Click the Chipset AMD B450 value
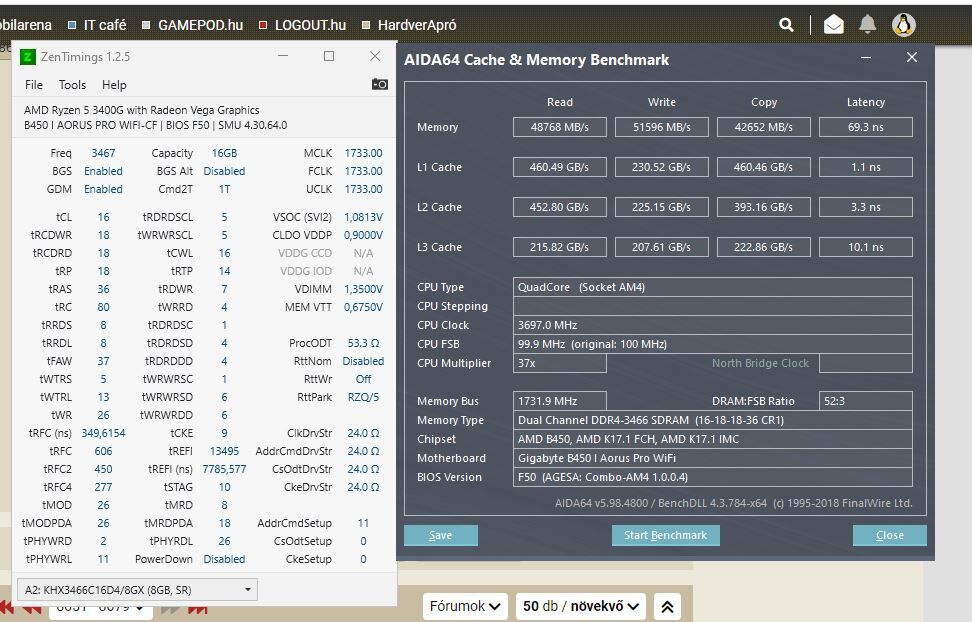972x622 pixels. tap(713, 439)
